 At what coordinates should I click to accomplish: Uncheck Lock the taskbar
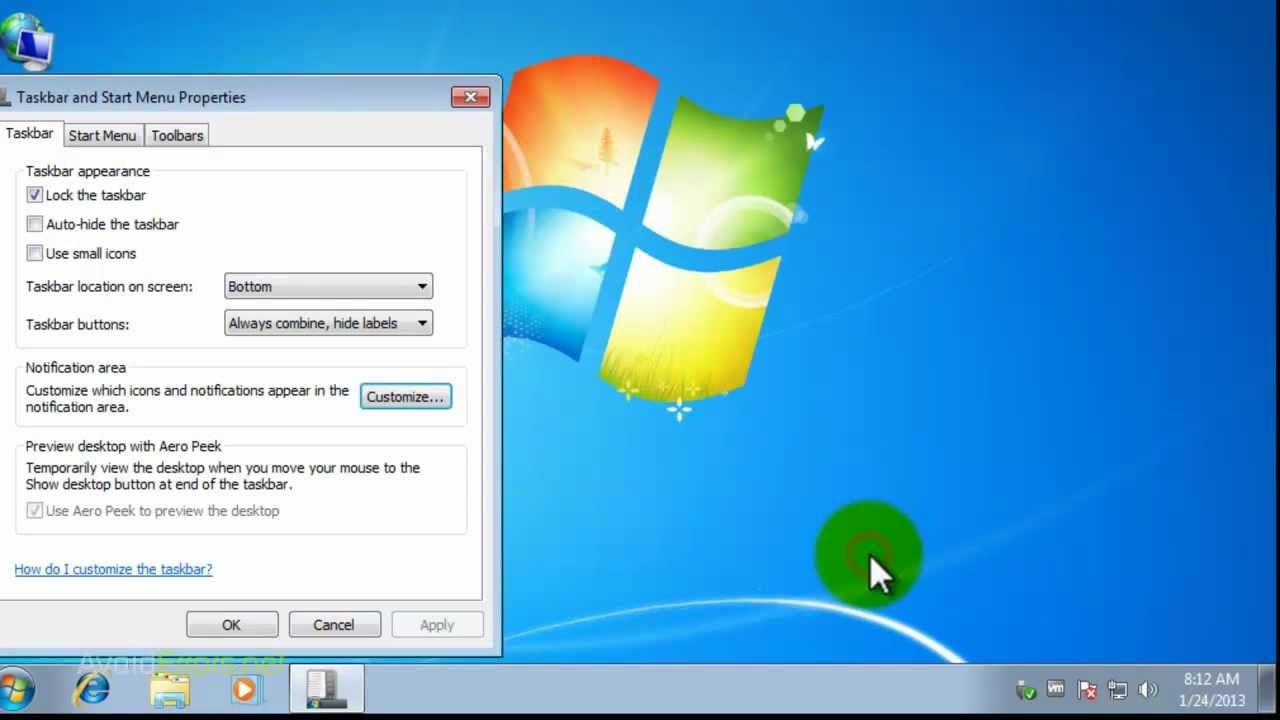coord(34,195)
